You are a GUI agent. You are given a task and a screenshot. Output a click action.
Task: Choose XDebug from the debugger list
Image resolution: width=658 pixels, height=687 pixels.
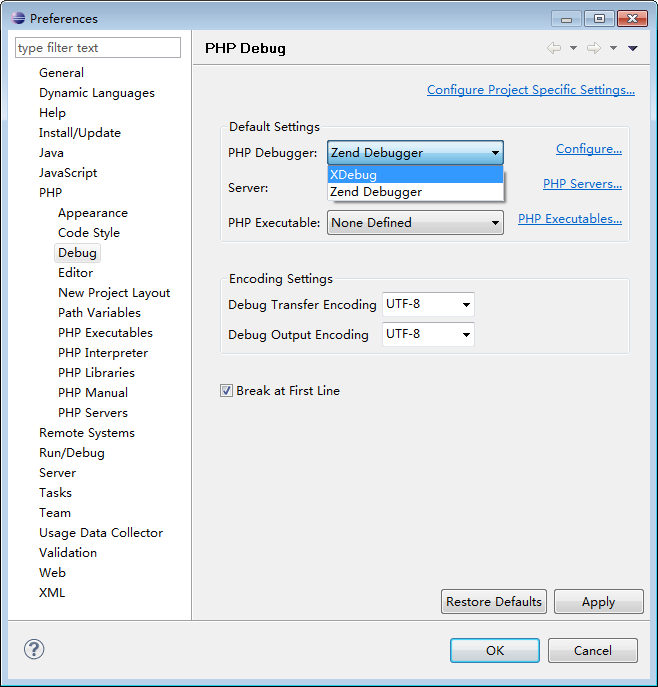[x=415, y=174]
